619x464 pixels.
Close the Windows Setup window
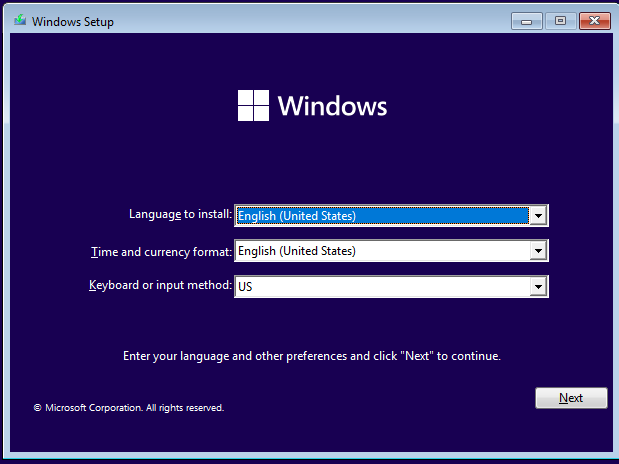point(594,21)
